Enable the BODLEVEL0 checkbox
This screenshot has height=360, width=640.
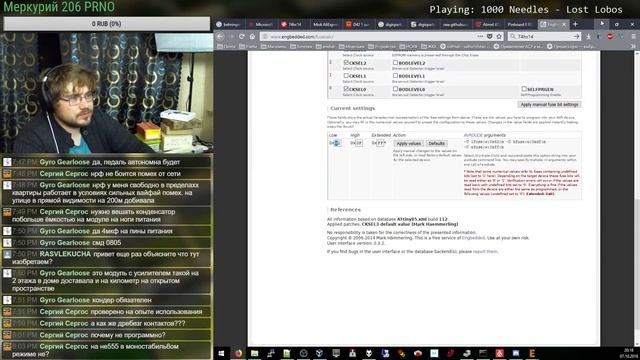(395, 89)
